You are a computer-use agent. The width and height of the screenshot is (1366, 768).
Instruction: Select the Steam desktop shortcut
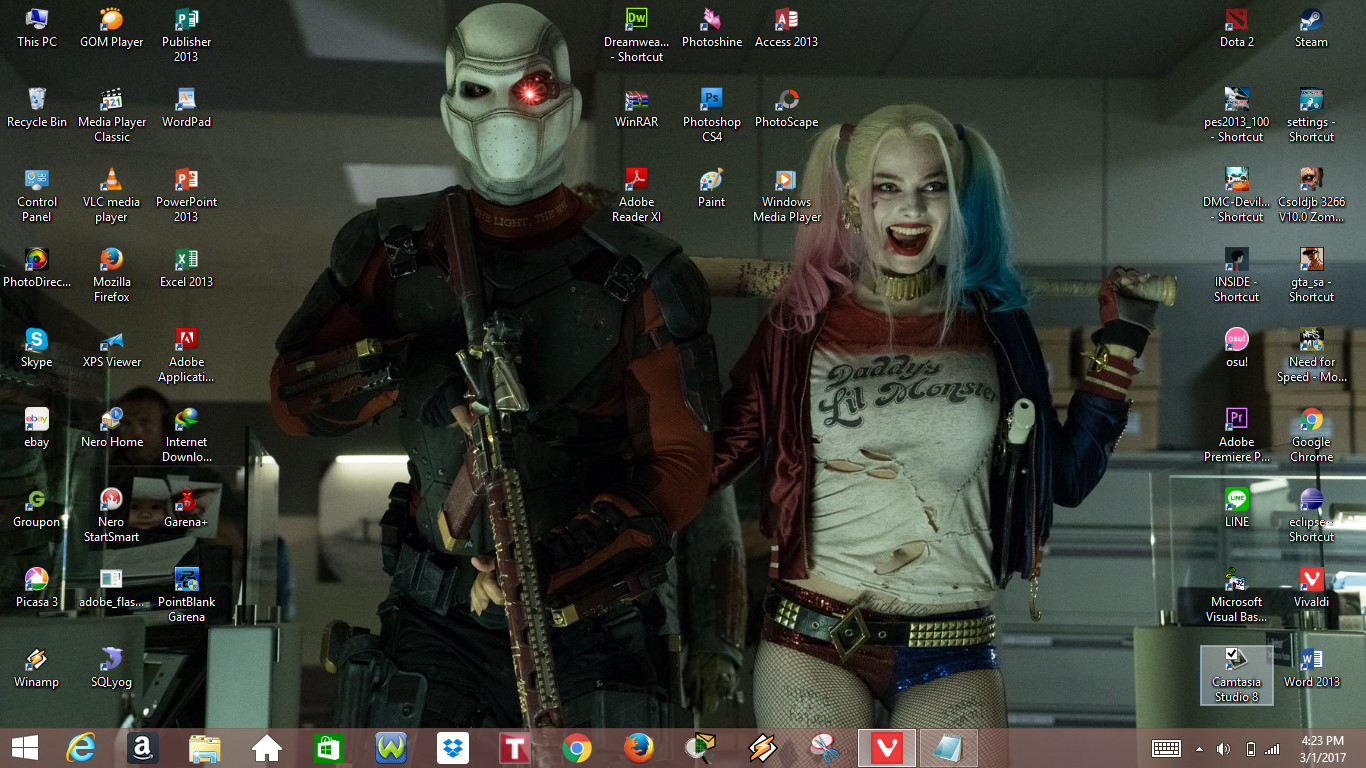point(1312,28)
